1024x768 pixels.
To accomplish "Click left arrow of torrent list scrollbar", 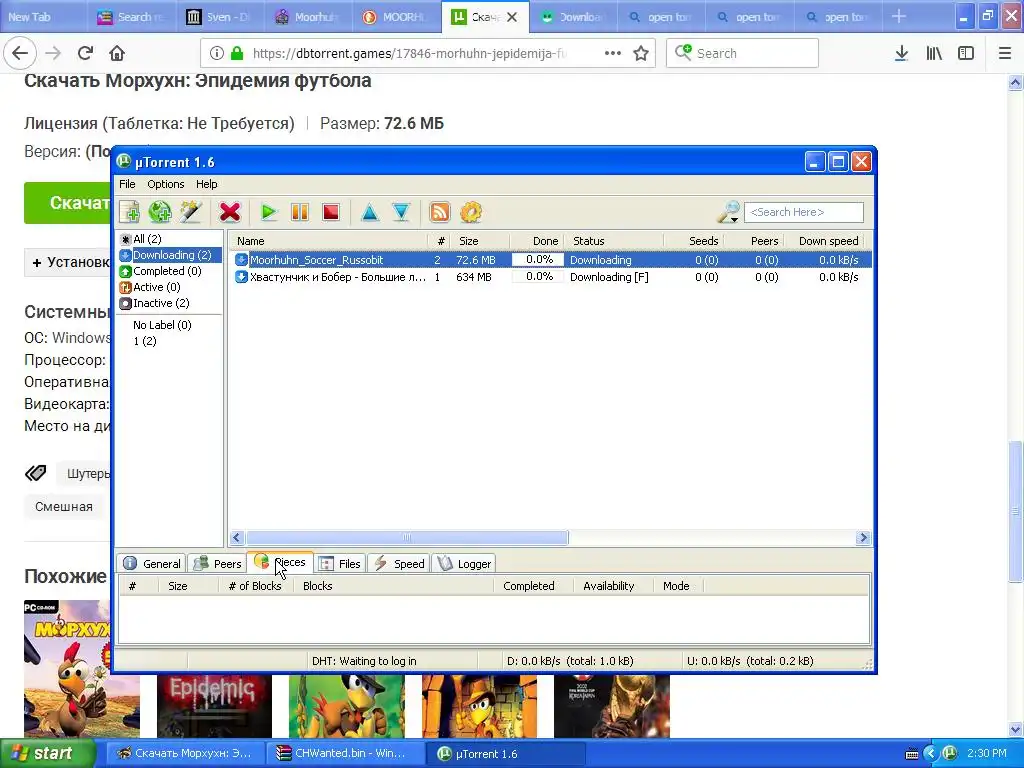I will 237,537.
